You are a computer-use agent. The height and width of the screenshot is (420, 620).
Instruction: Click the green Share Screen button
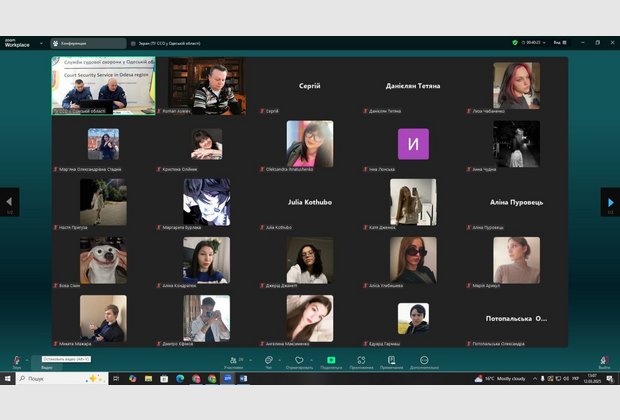pos(331,361)
